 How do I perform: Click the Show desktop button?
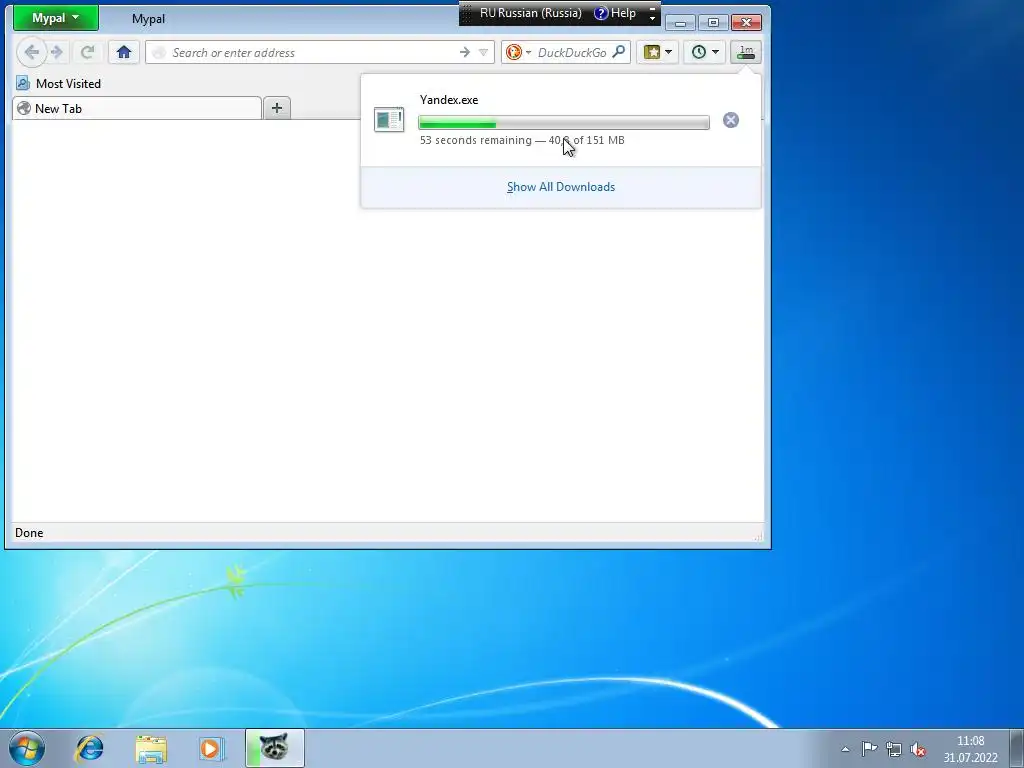click(x=1017, y=748)
